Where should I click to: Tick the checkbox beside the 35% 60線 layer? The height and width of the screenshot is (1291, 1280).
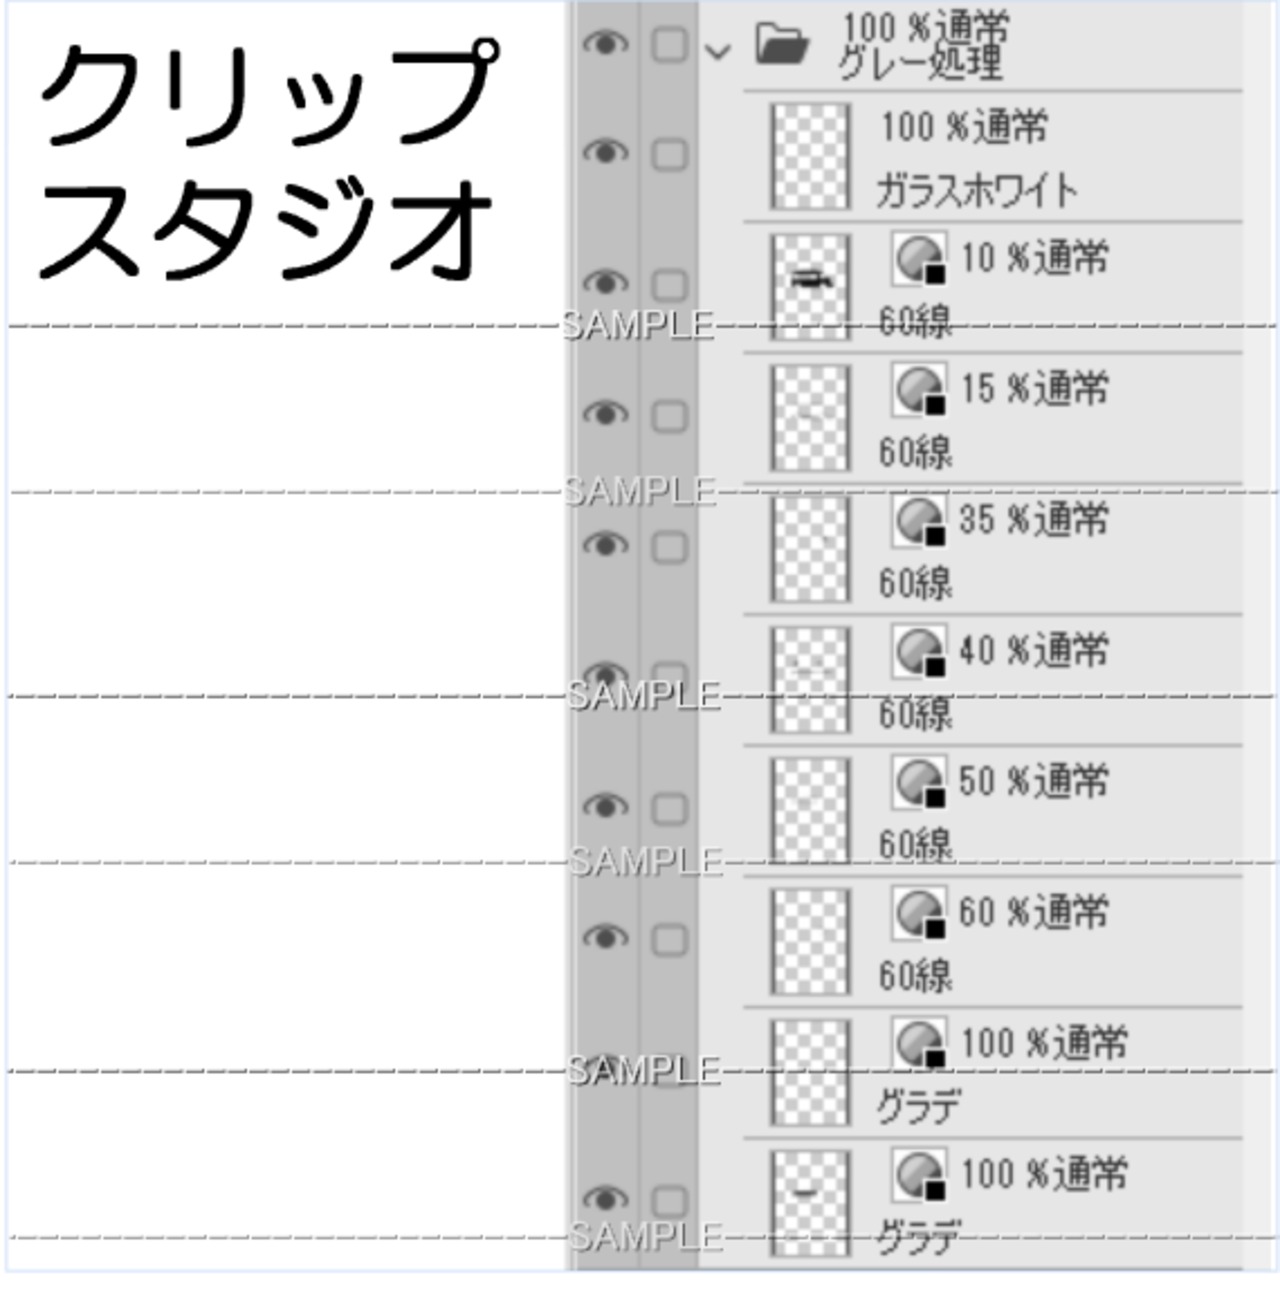point(670,547)
